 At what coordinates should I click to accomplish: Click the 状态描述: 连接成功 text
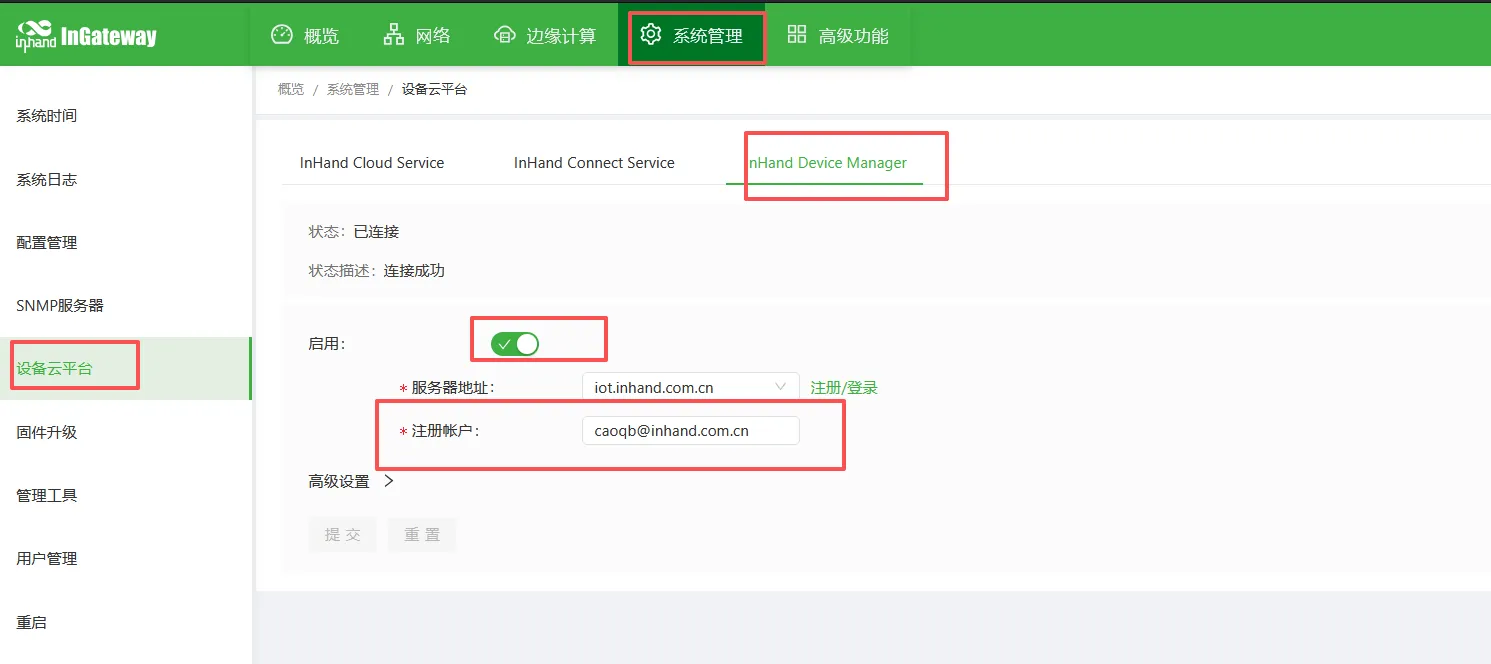coord(377,271)
